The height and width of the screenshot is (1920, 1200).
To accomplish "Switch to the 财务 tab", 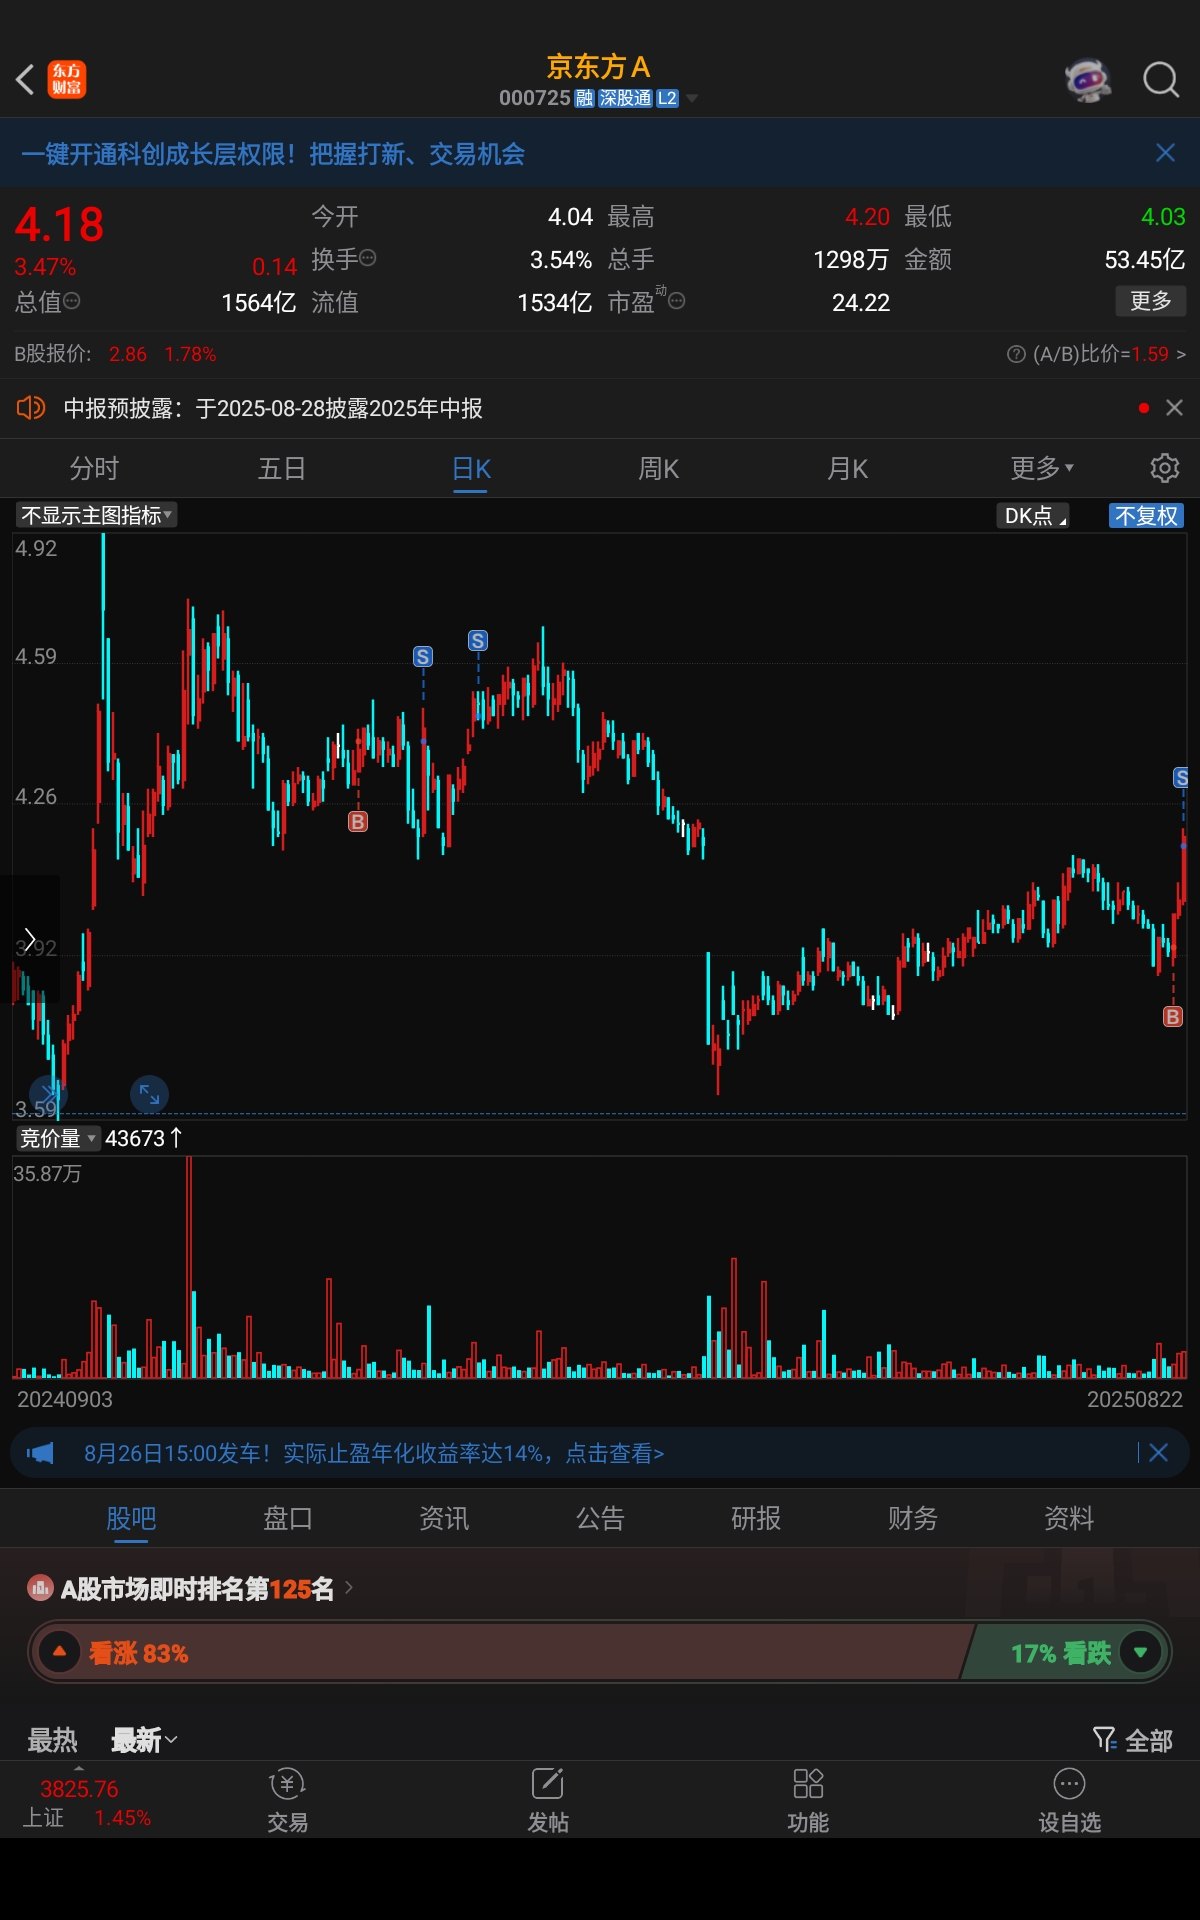I will point(913,1518).
